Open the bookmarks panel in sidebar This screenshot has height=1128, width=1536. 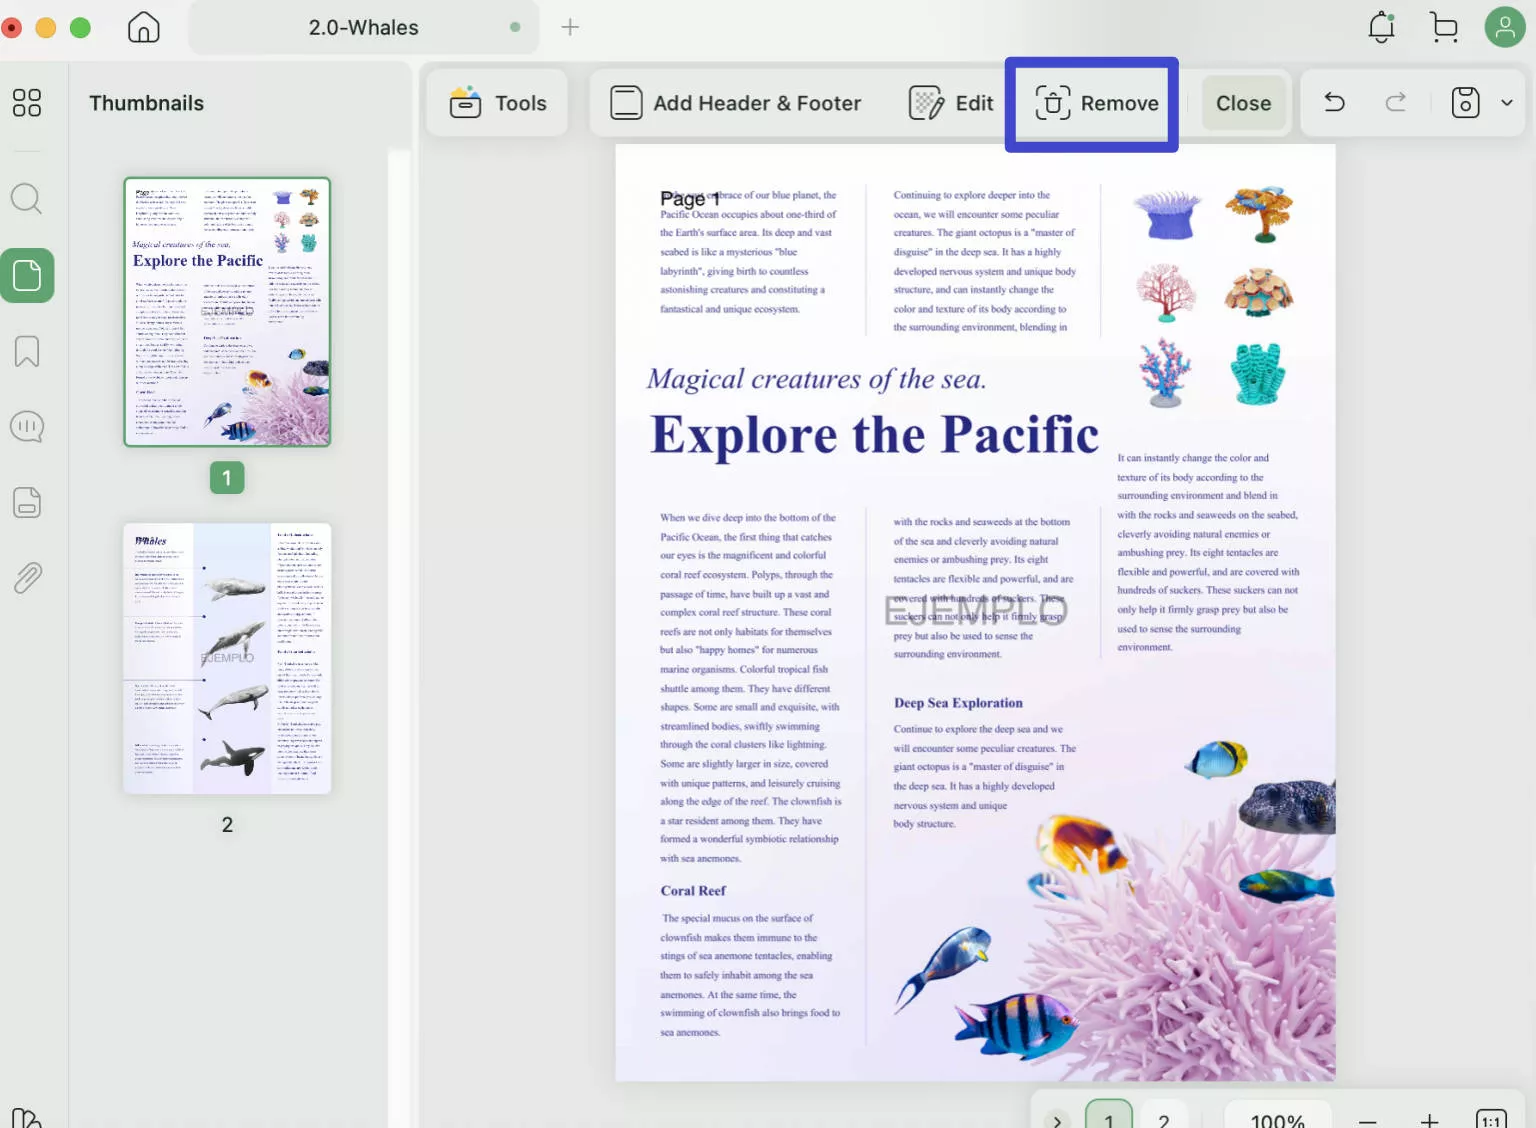(x=27, y=351)
